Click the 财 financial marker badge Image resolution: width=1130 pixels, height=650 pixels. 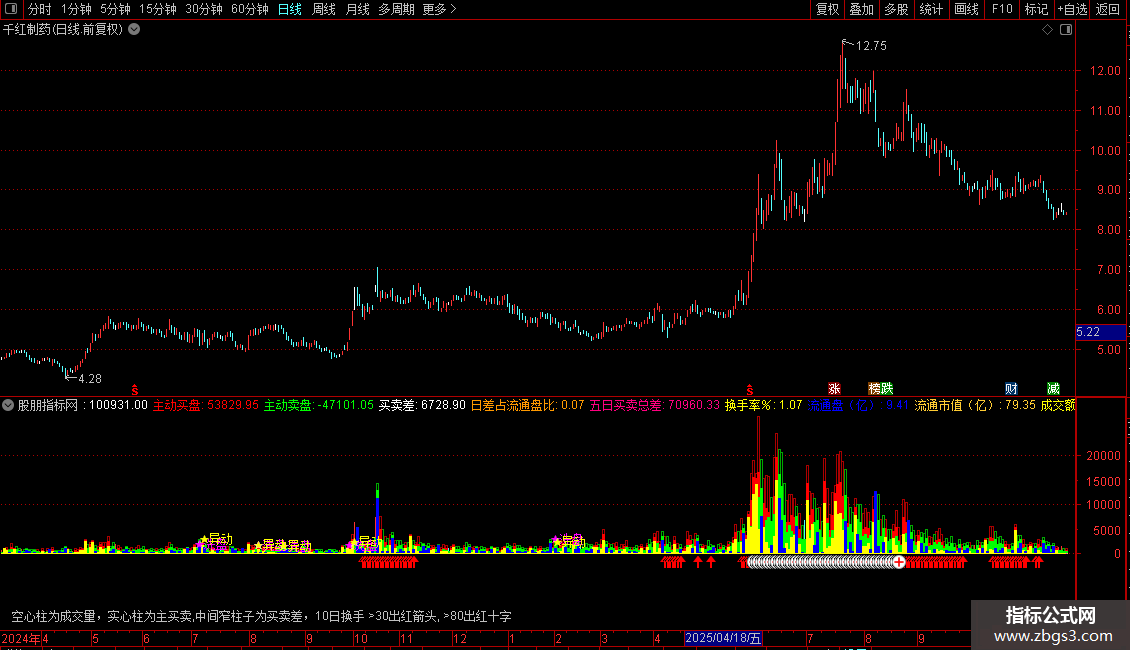click(1012, 388)
